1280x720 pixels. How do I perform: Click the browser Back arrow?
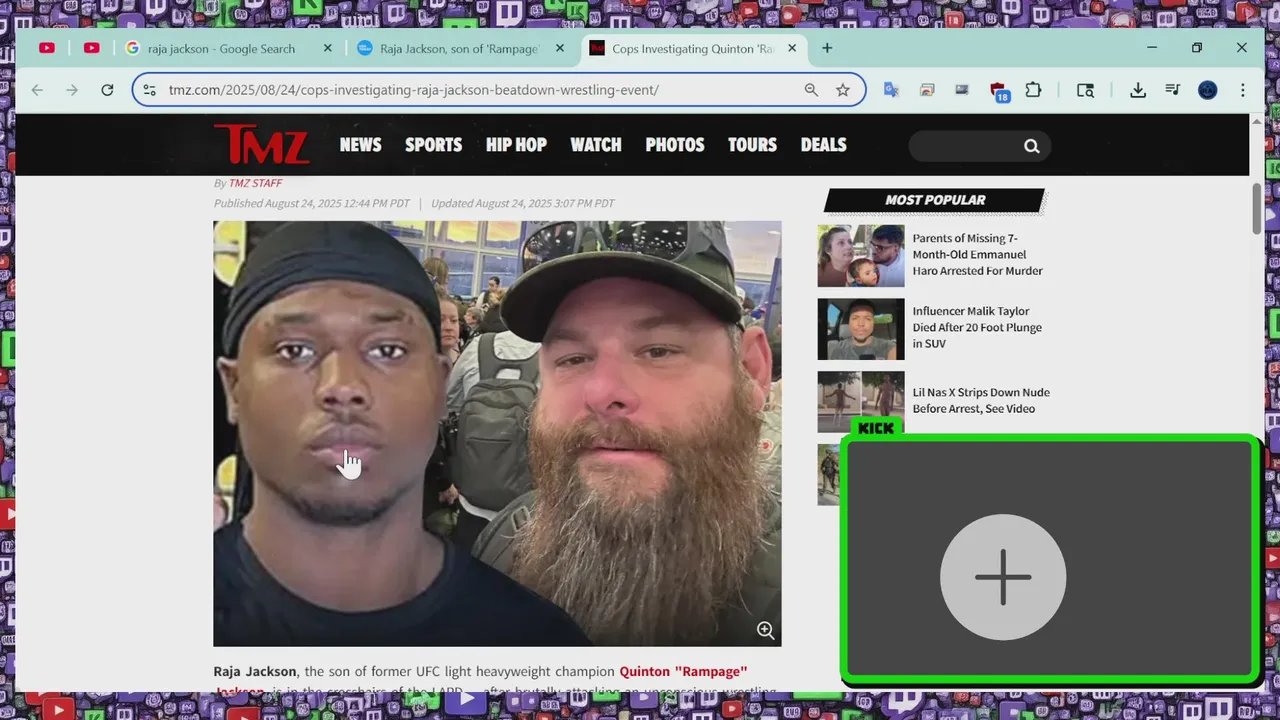pos(37,90)
